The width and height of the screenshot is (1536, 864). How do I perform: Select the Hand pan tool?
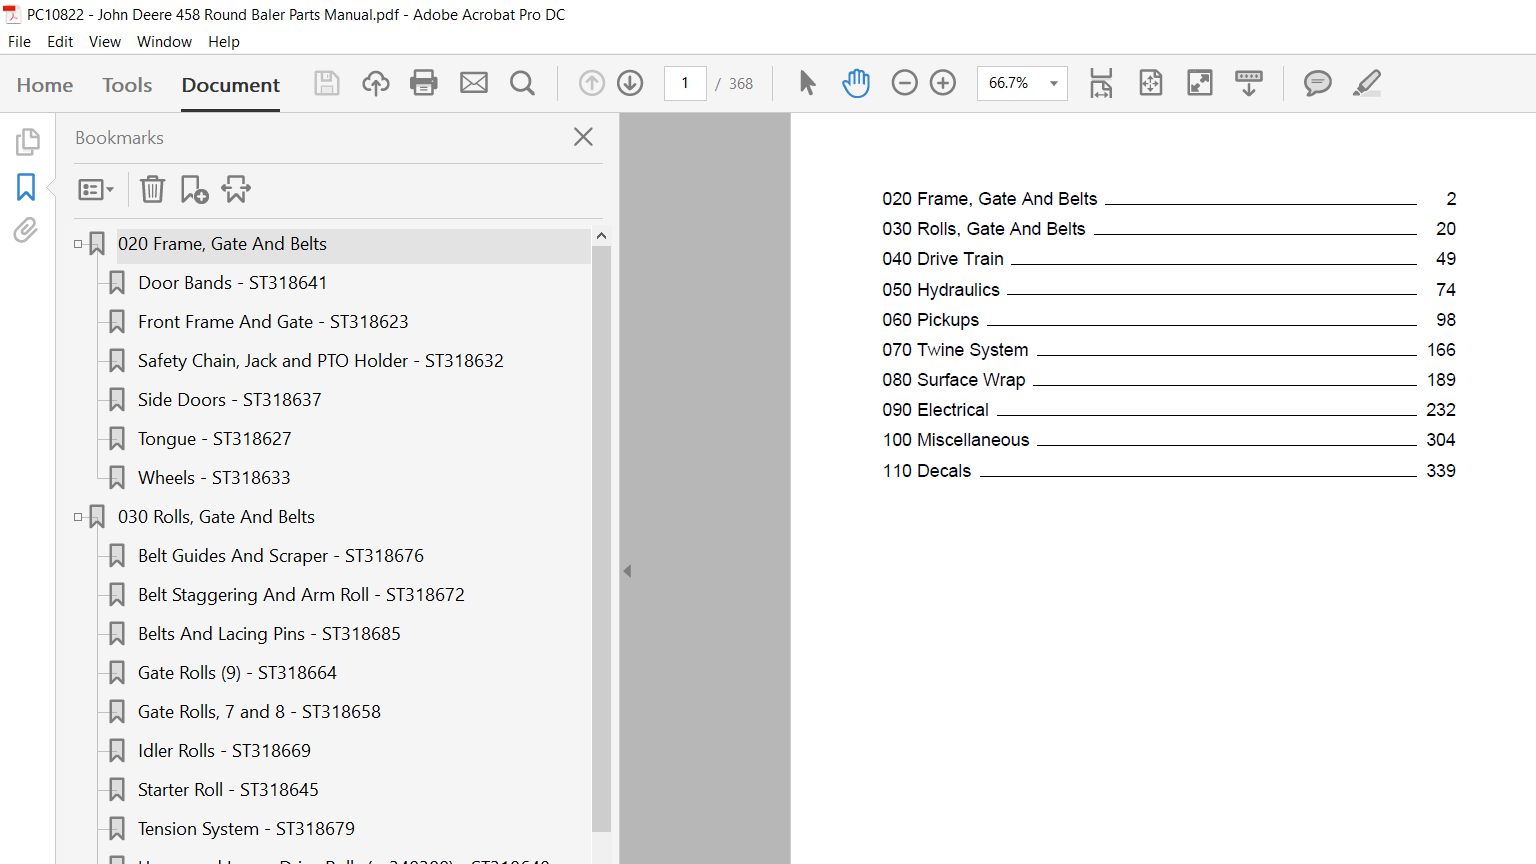[856, 83]
